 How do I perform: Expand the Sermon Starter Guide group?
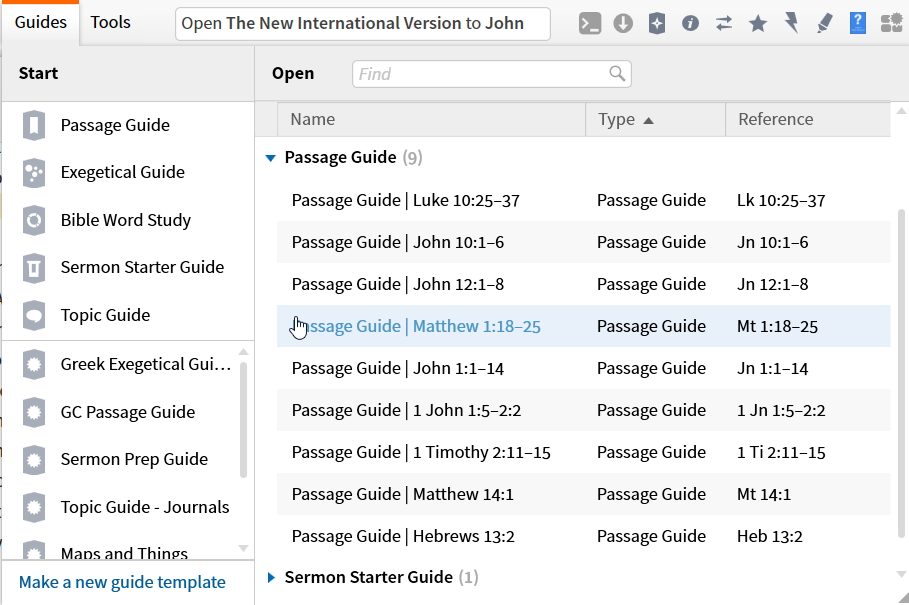270,577
